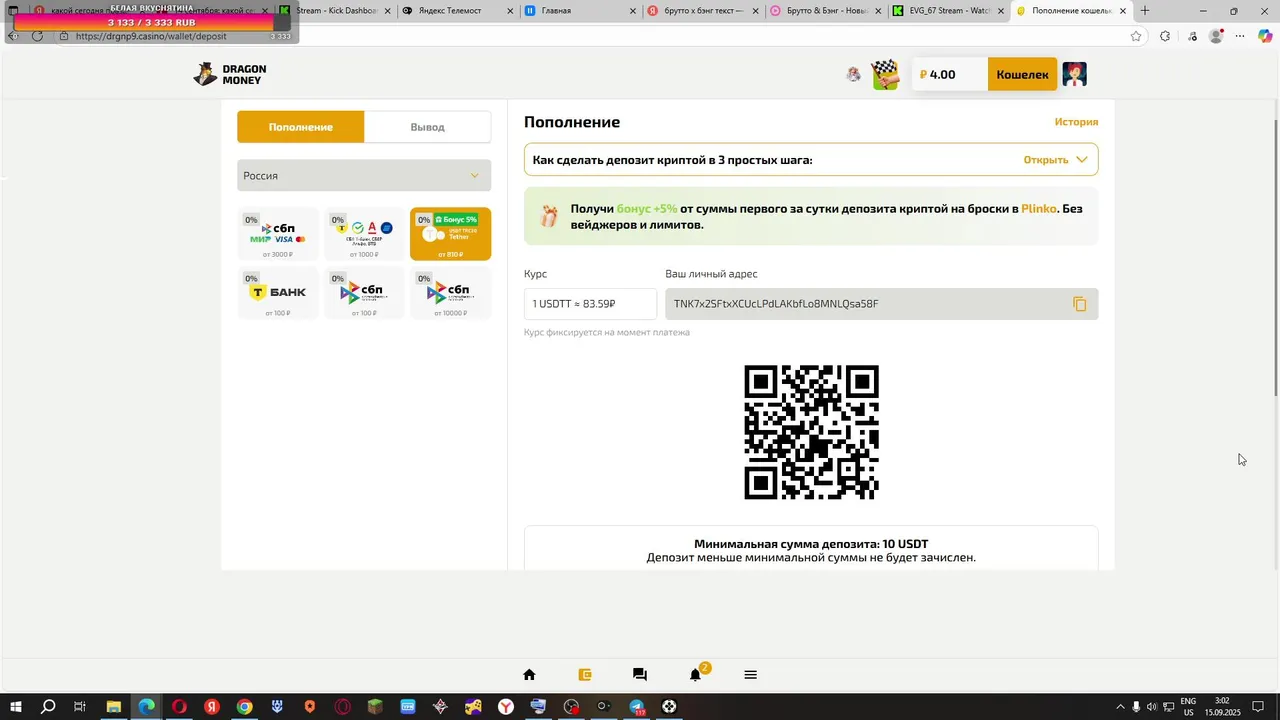Open a new browser tab
1280x720 pixels.
[1145, 11]
